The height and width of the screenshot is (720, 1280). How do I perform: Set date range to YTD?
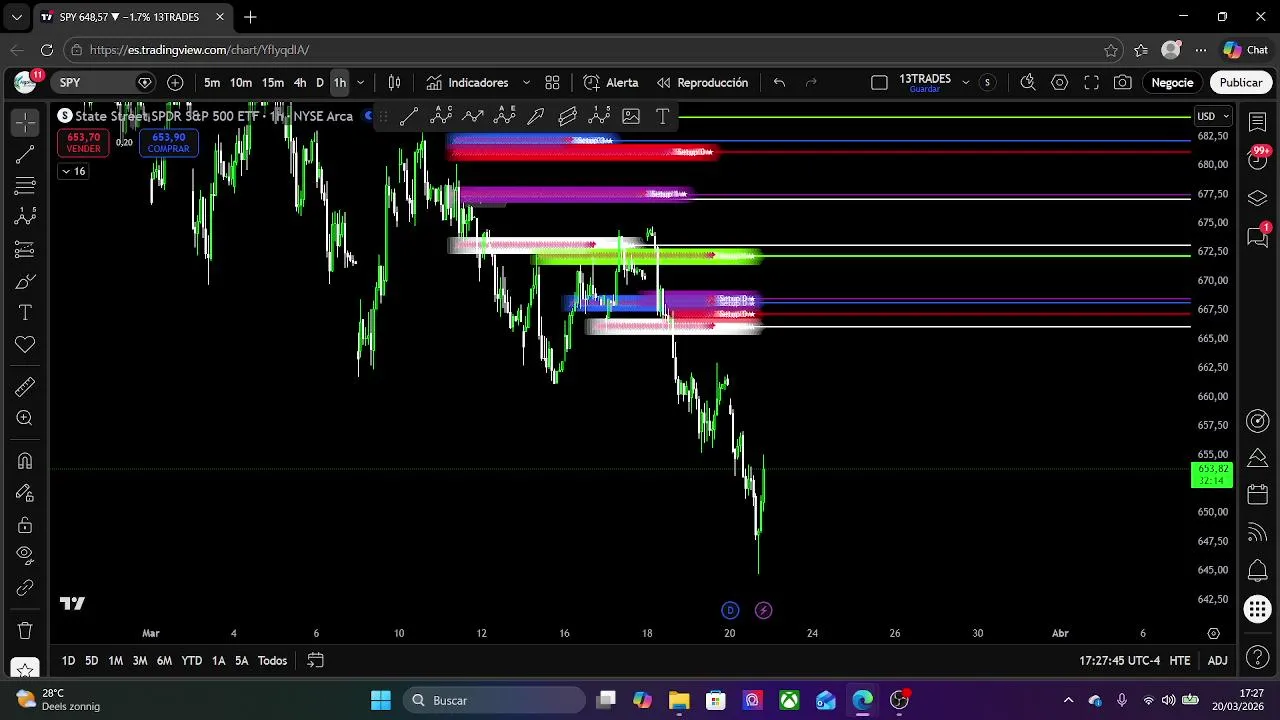pyautogui.click(x=191, y=661)
